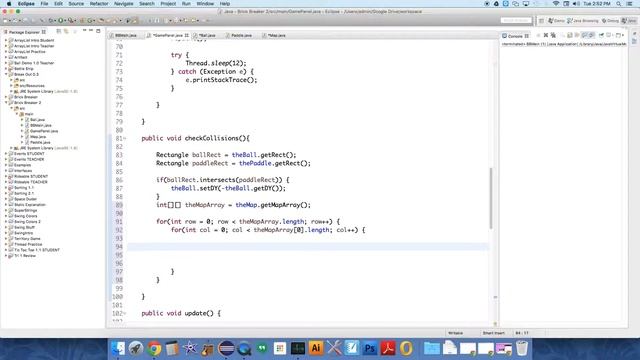
Task: Select the Sorting 2.1 project
Action: pyautogui.click(x=24, y=193)
